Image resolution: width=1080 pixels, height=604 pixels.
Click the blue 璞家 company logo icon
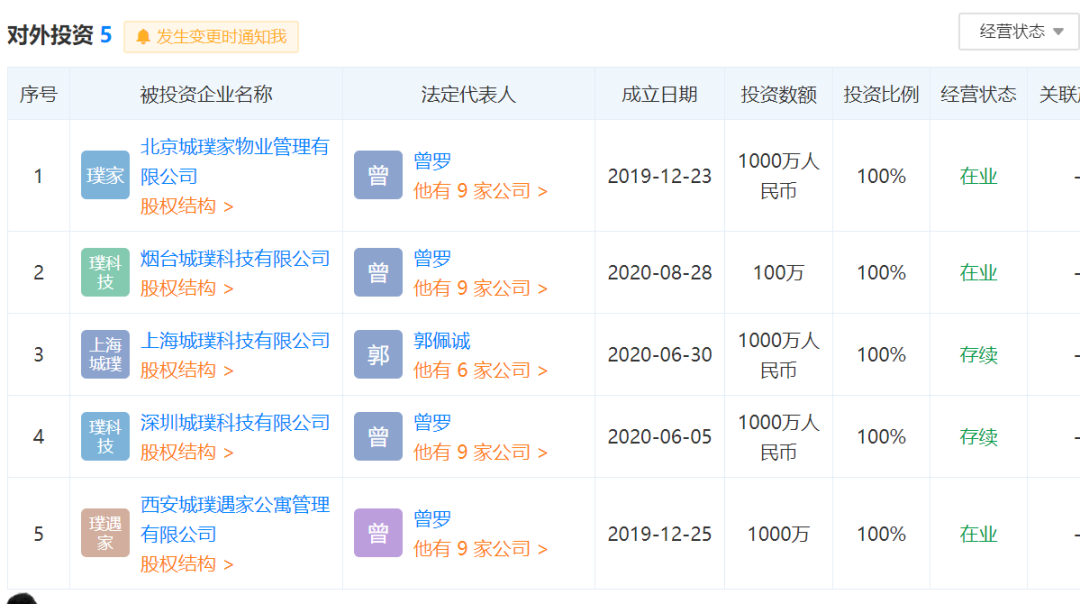(x=105, y=176)
